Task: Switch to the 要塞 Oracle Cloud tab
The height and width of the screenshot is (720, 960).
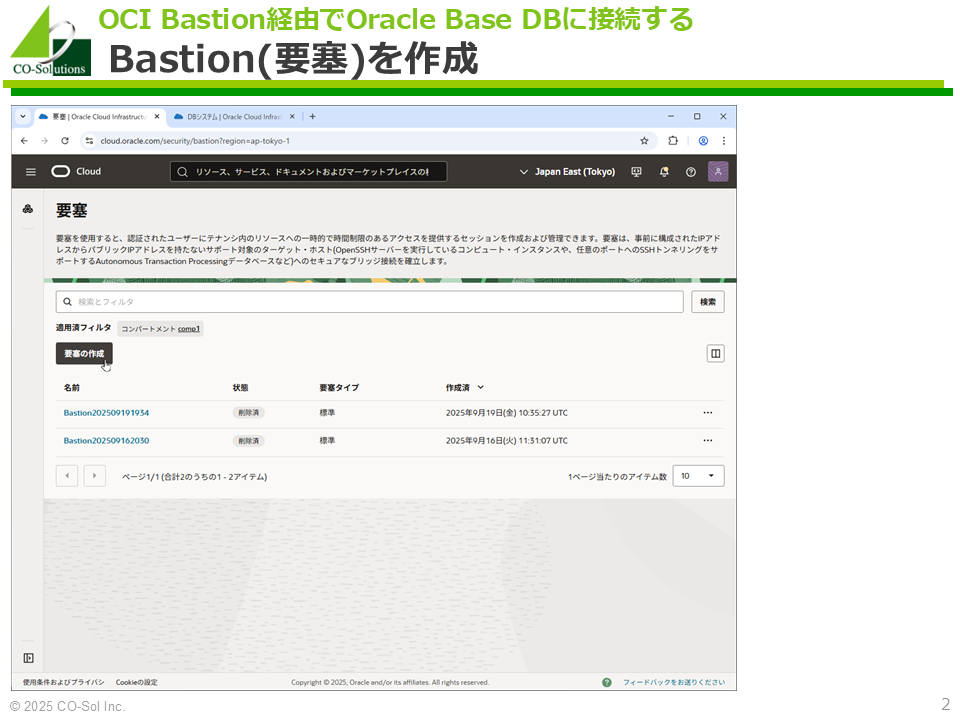Action: pyautogui.click(x=98, y=116)
